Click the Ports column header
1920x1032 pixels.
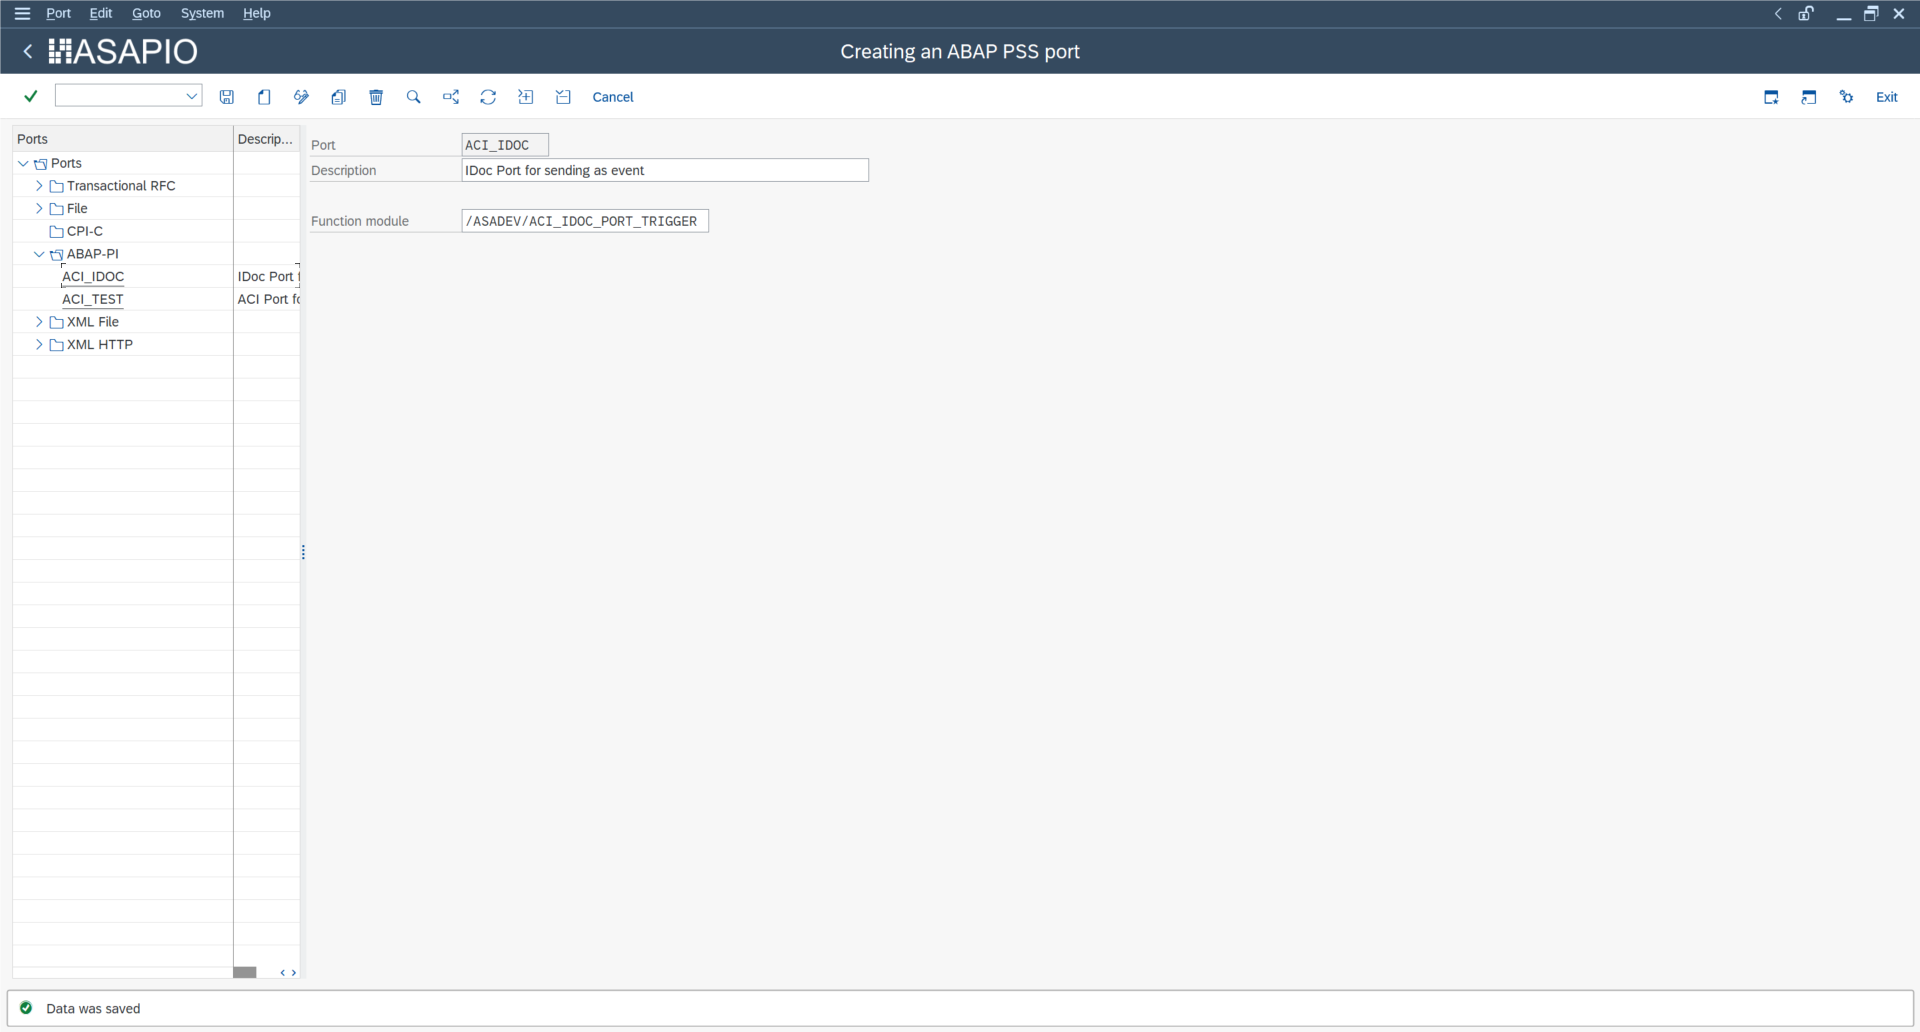122,139
